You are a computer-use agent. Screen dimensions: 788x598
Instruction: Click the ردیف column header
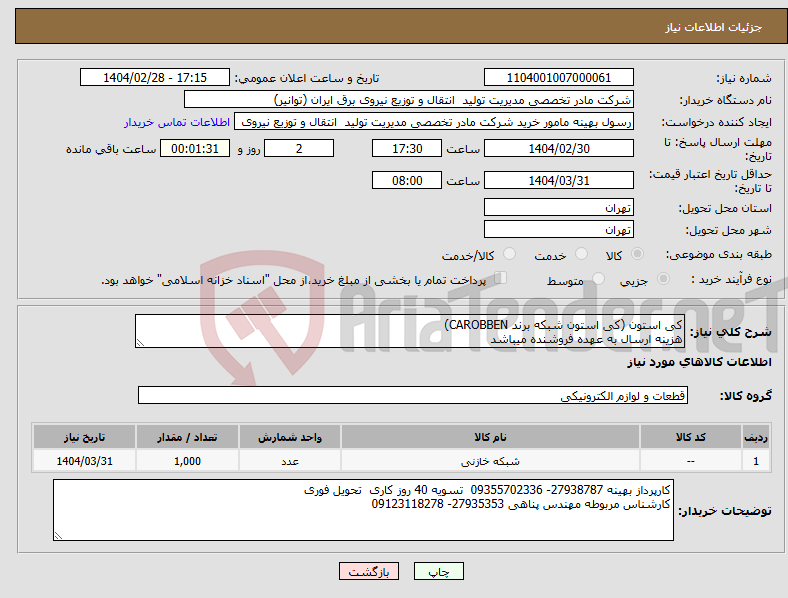[x=756, y=437]
